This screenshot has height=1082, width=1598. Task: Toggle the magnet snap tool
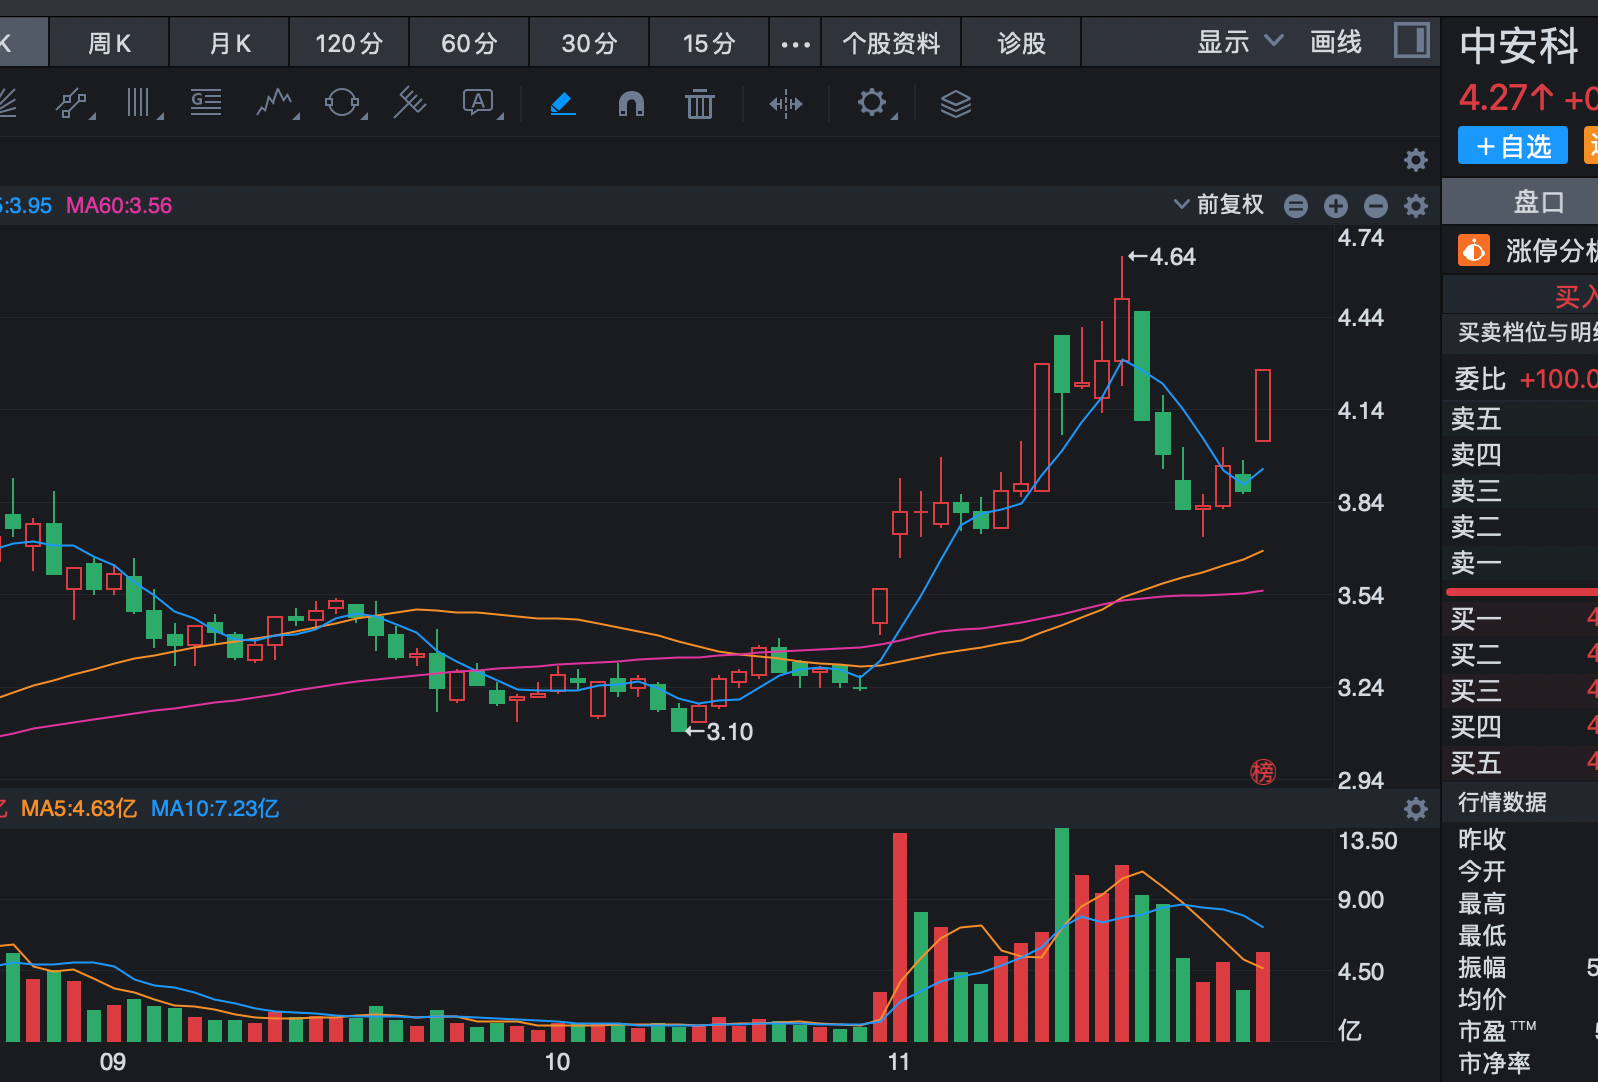pos(631,103)
